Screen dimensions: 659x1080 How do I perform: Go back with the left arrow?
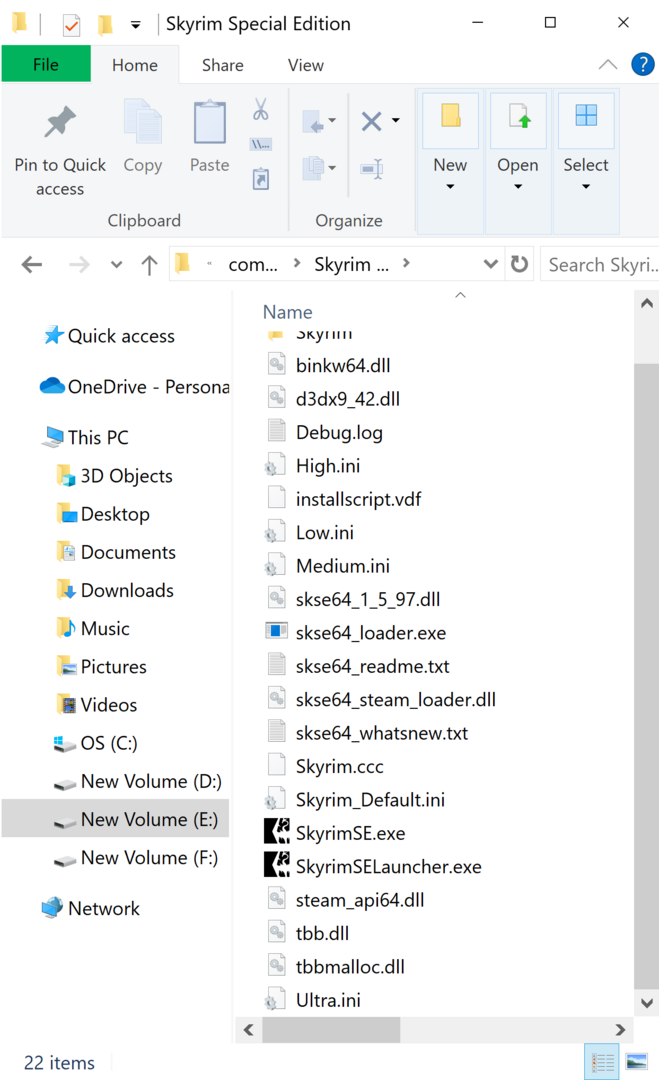click(32, 264)
